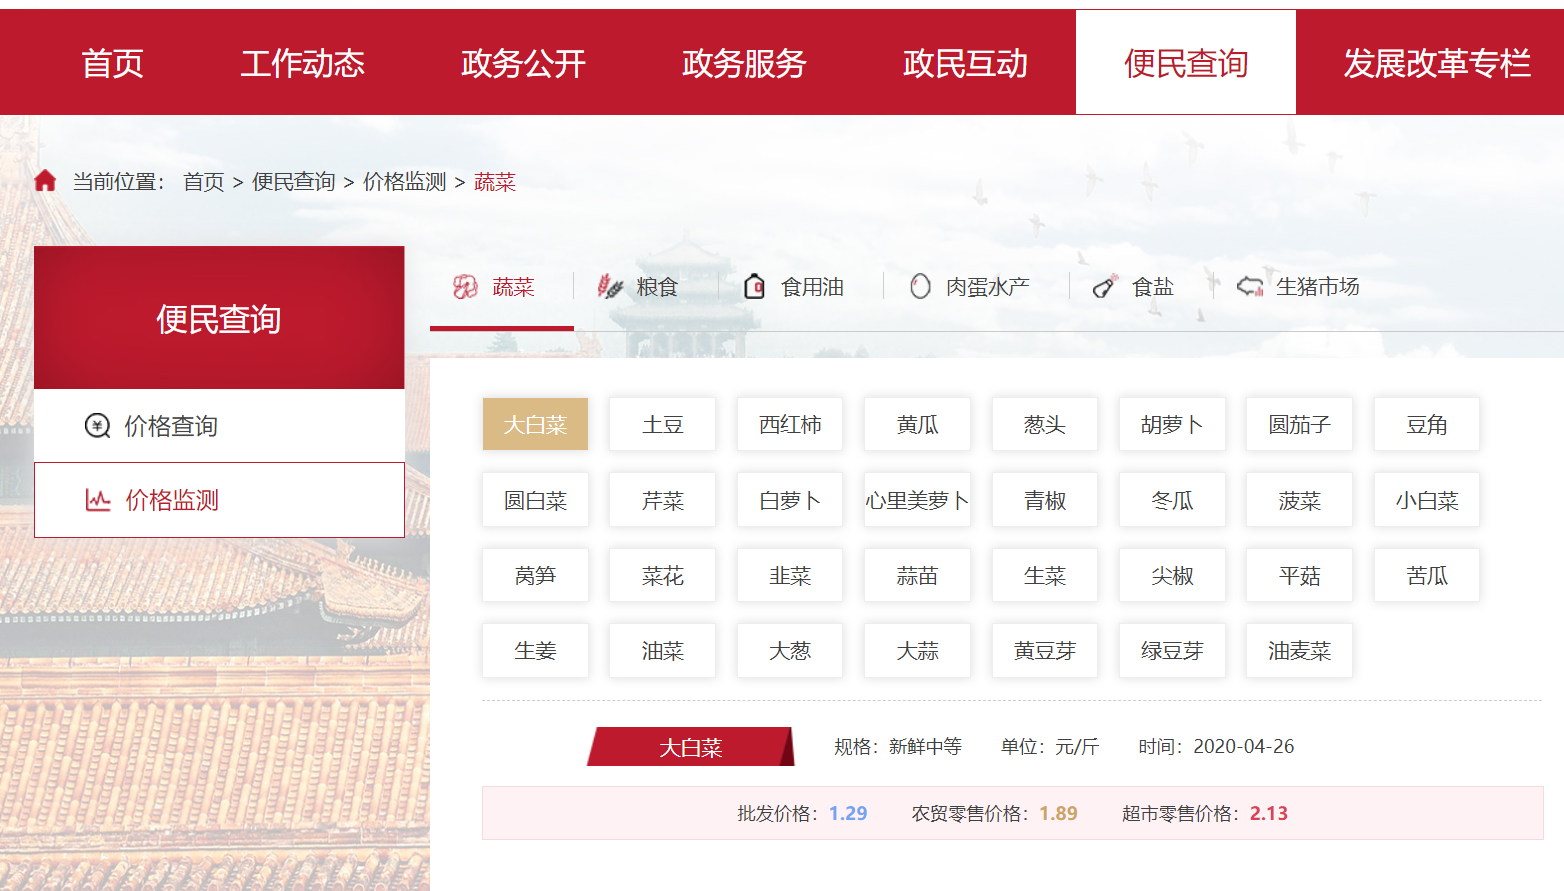Select the 土豆 vegetable button

coord(662,425)
